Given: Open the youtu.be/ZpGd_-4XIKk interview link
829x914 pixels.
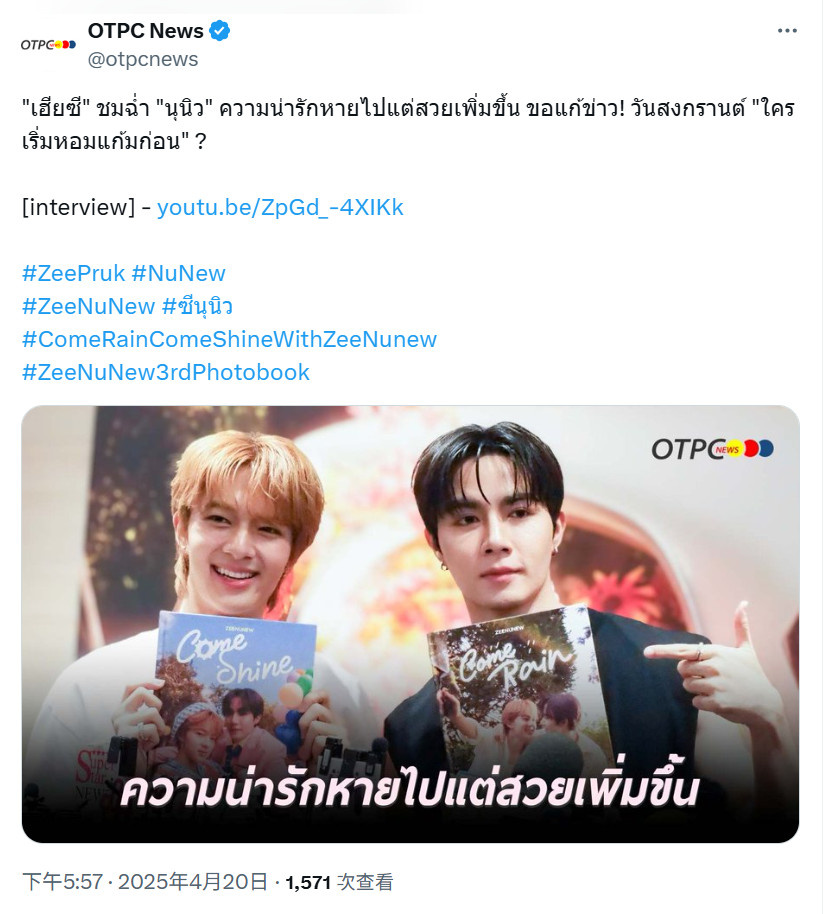Looking at the screenshot, I should click(x=282, y=208).
